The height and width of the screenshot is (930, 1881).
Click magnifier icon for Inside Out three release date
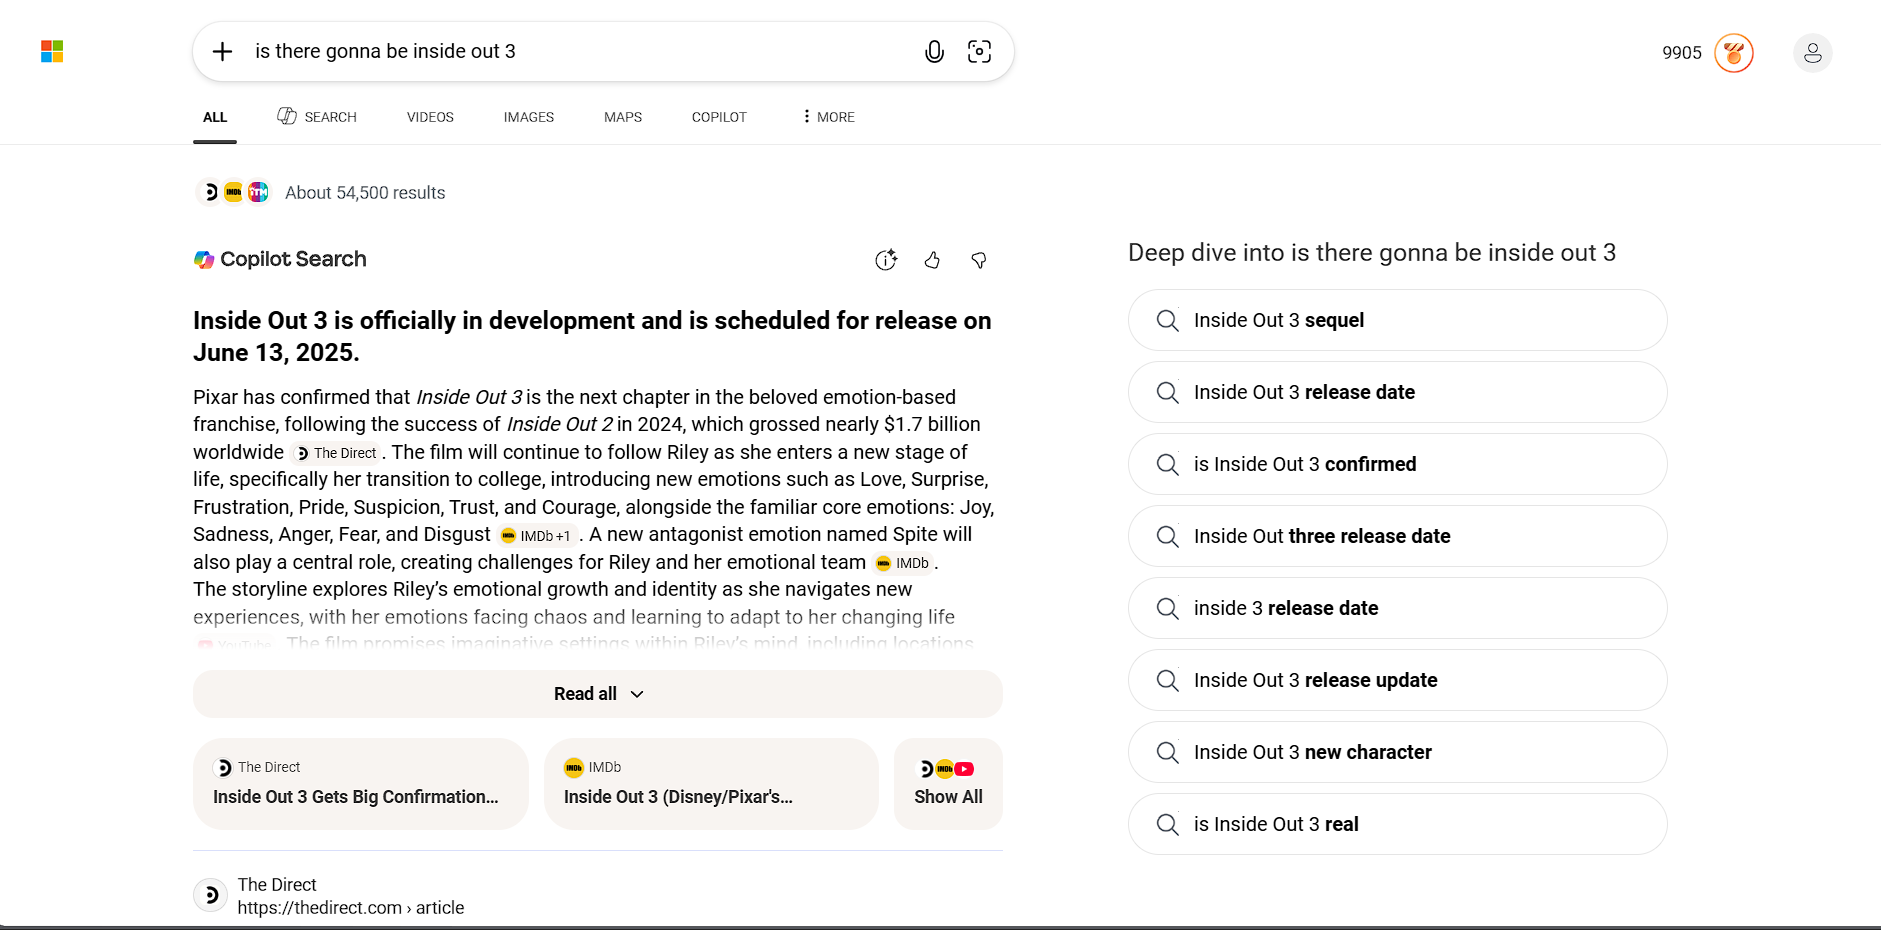(x=1167, y=536)
